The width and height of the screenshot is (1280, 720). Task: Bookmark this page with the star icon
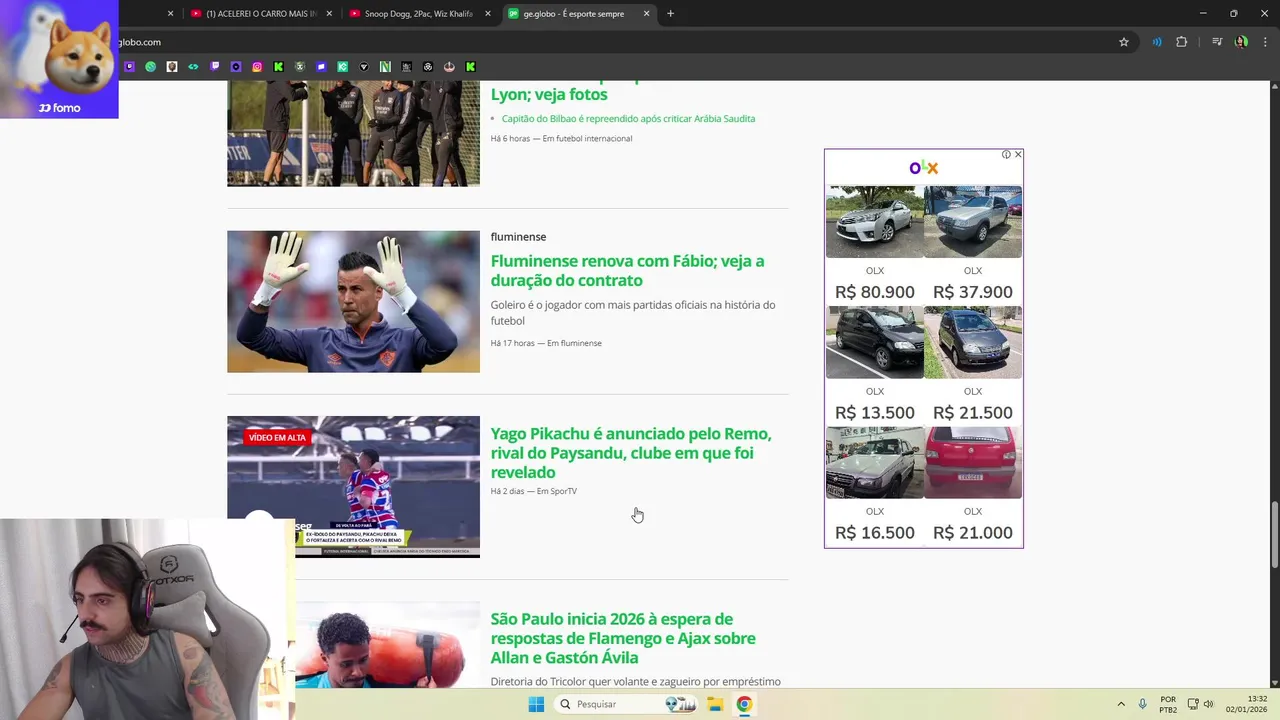(1124, 42)
